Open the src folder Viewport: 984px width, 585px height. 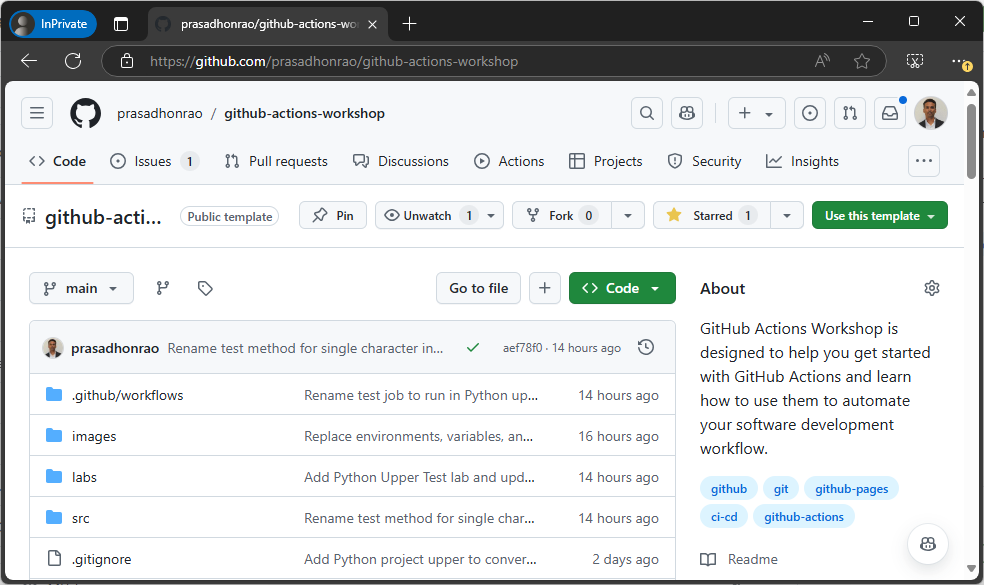(x=80, y=518)
